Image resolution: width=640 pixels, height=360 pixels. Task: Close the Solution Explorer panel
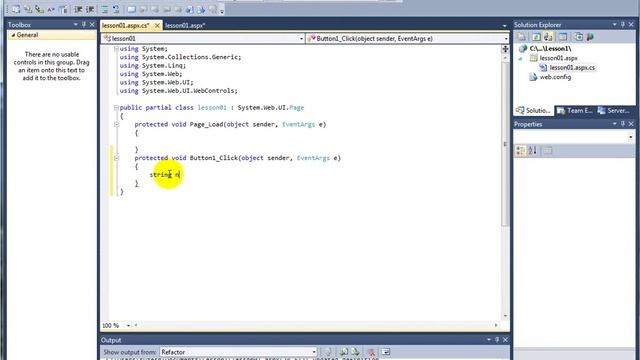pos(631,24)
